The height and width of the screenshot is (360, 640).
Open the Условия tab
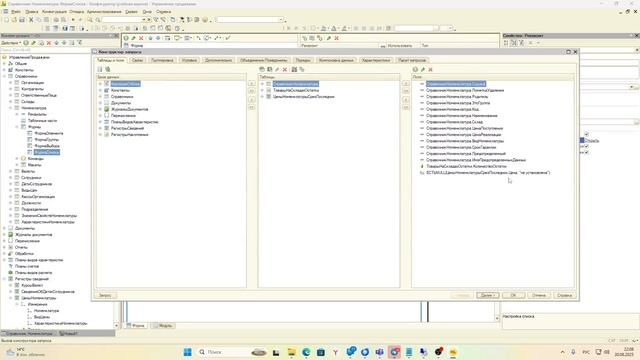(189, 60)
